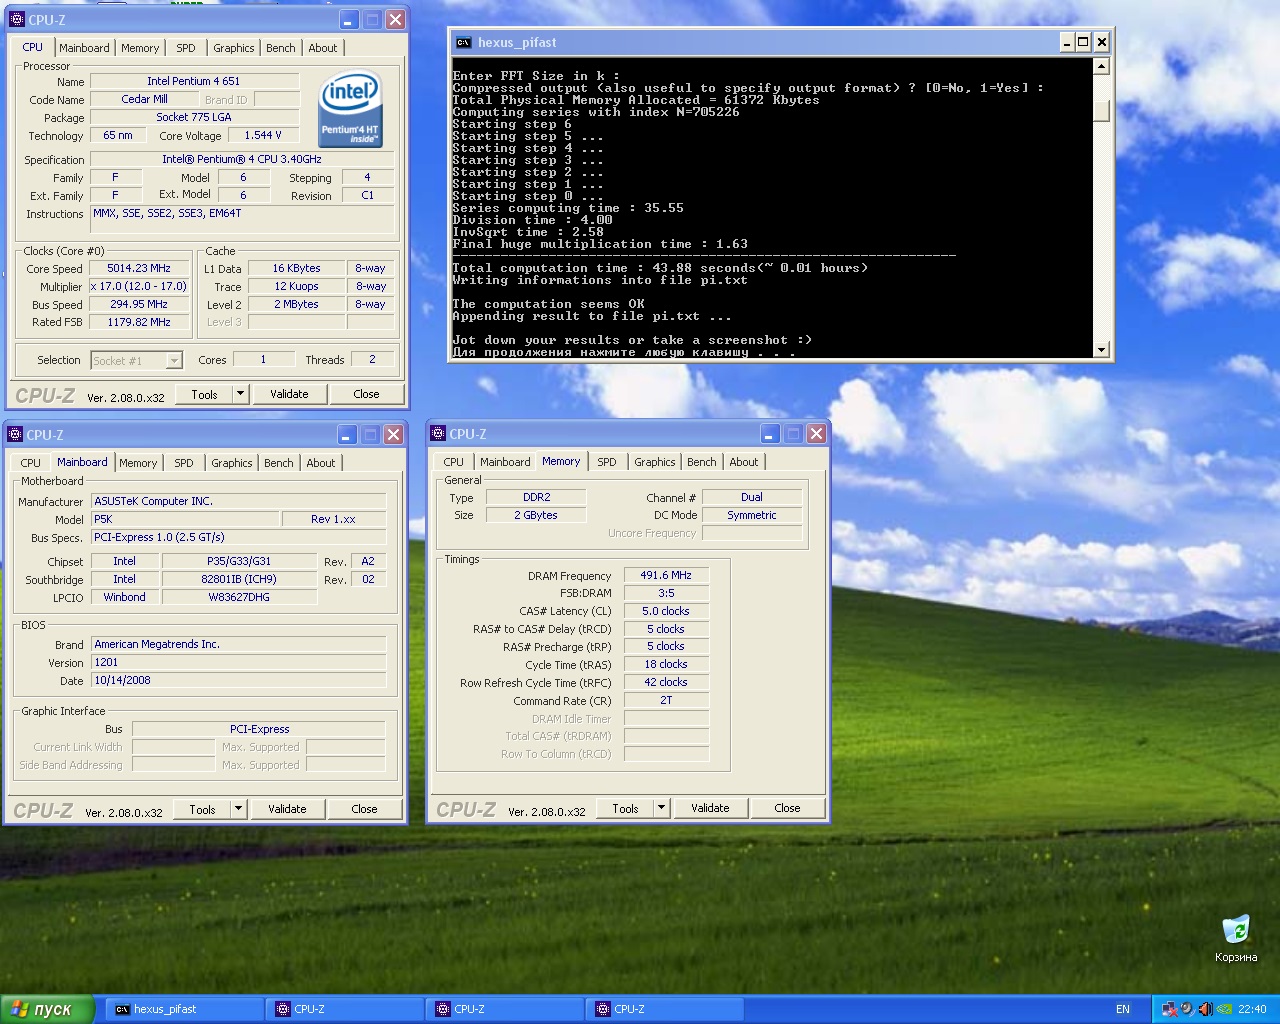Click the LPCIO value W83627DHG
The width and height of the screenshot is (1280, 1024).
239,597
